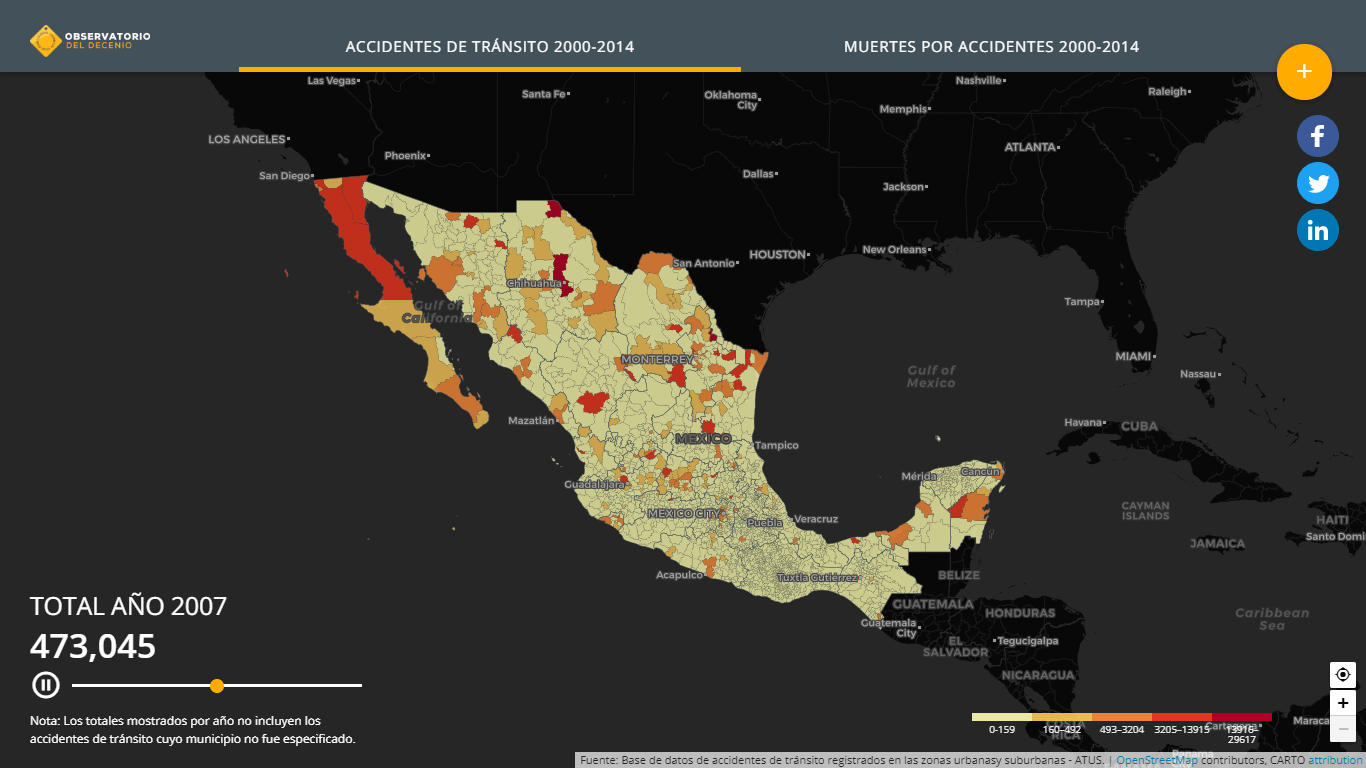Zoom out on the map
The width and height of the screenshot is (1366, 768).
[1342, 729]
